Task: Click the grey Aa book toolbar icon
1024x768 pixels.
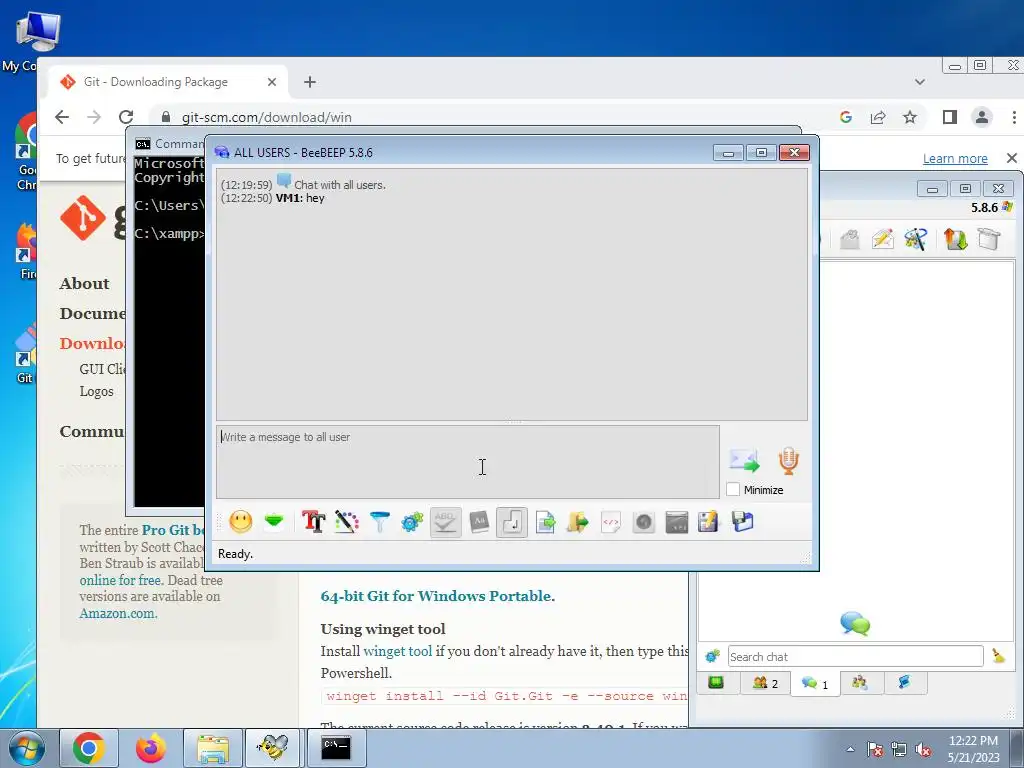Action: (479, 522)
